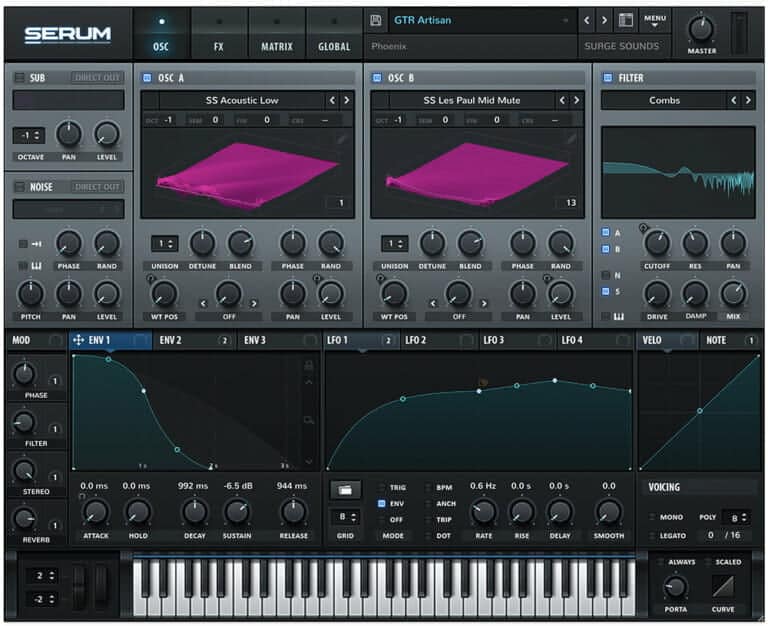Click the OSC B wavetable 3D display

[478, 172]
